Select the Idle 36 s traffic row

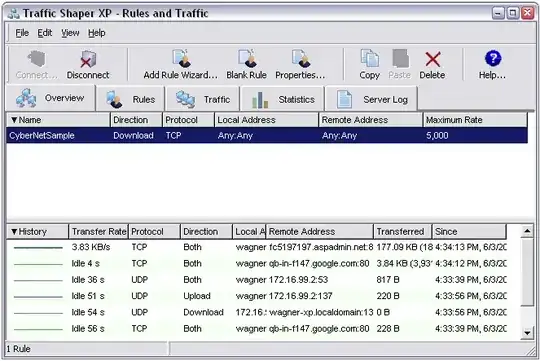coord(257,280)
